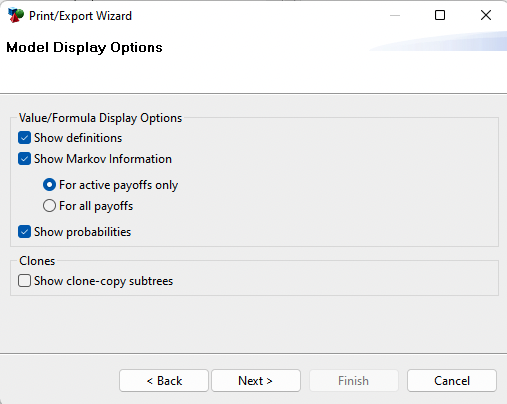Enable Show clone-copy subtrees option
507x404 pixels.
click(x=25, y=281)
